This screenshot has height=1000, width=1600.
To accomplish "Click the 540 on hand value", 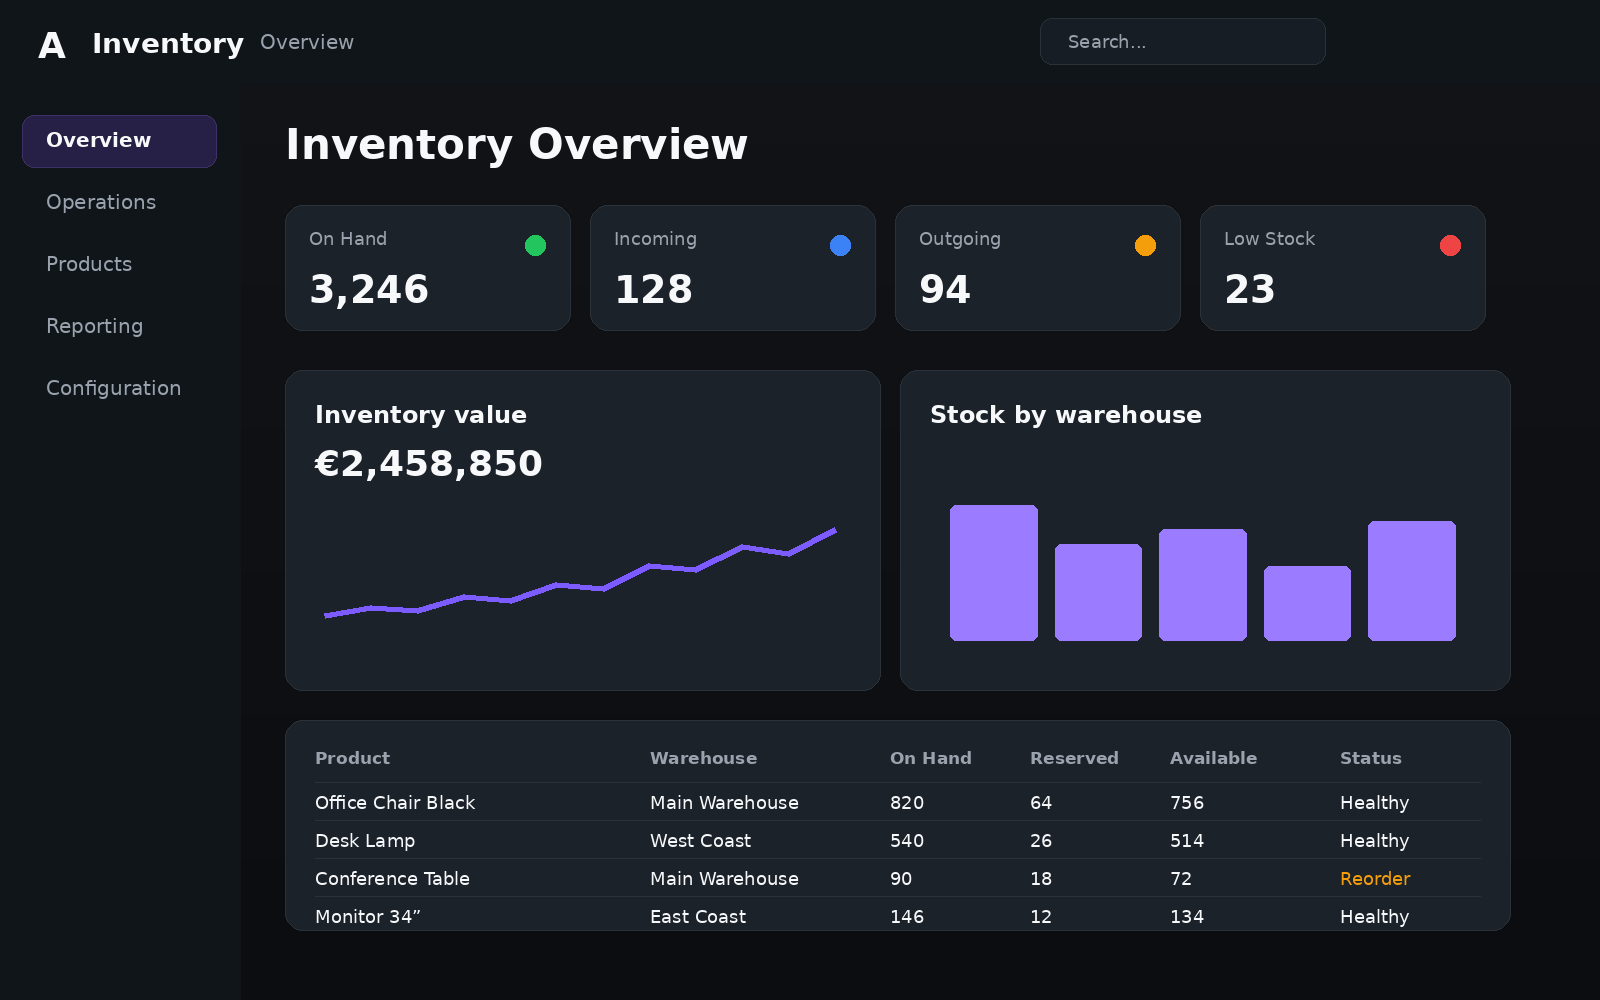I will coord(907,841).
